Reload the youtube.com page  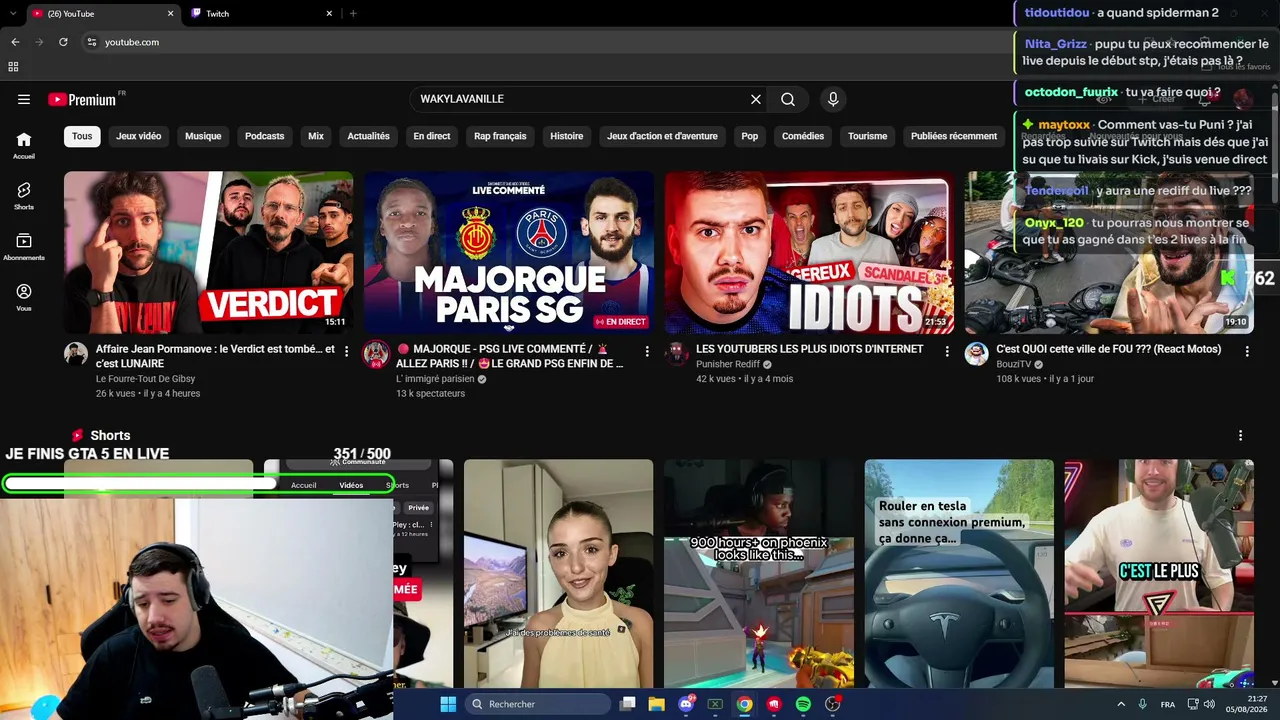(63, 42)
